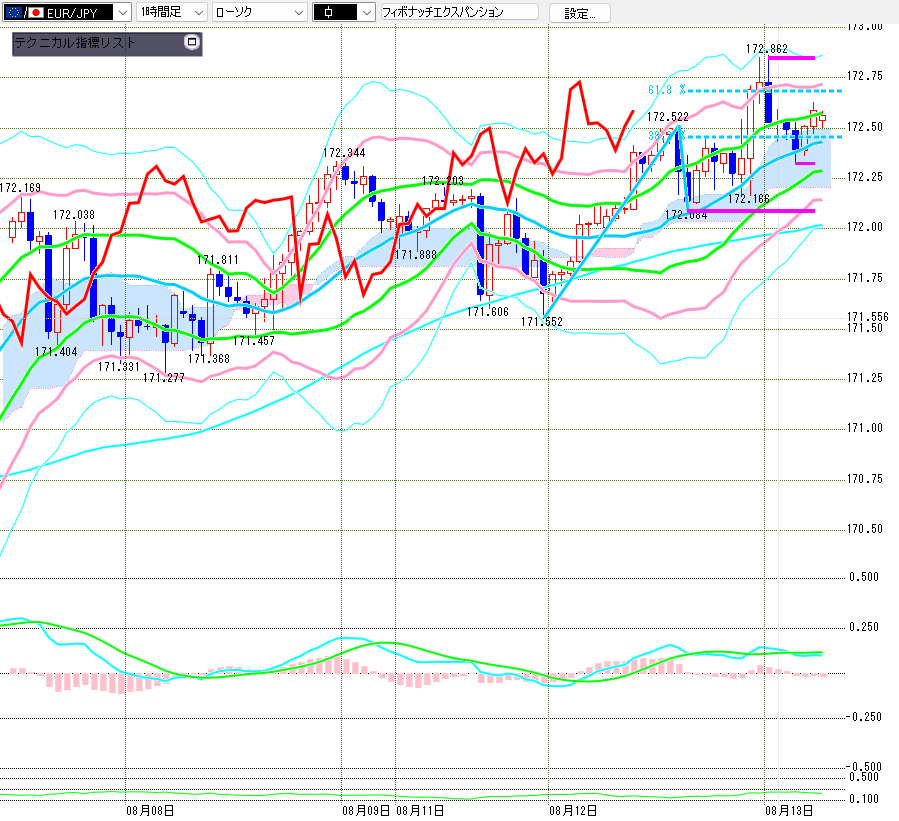The width and height of the screenshot is (899, 821).
Task: Click the 0.250 MACD axis label
Action: coord(863,627)
